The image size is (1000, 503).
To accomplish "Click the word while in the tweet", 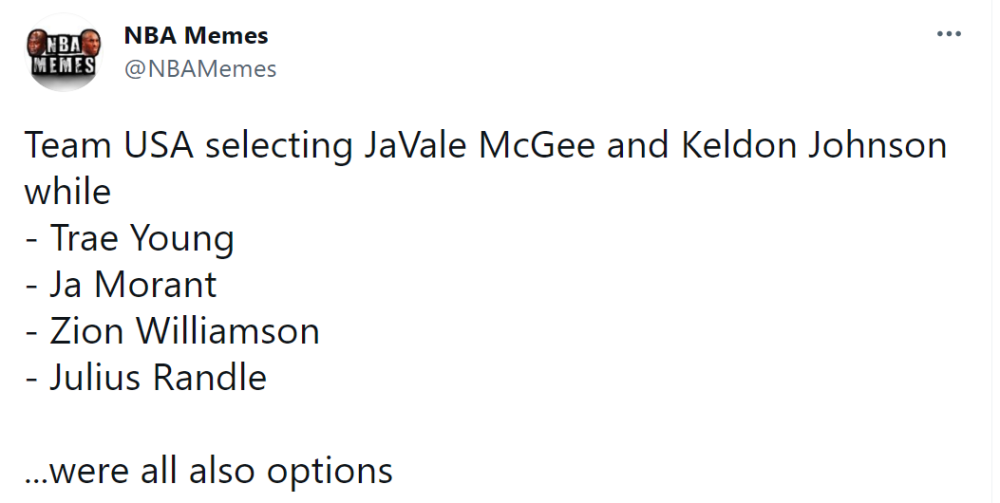I will (x=68, y=191).
